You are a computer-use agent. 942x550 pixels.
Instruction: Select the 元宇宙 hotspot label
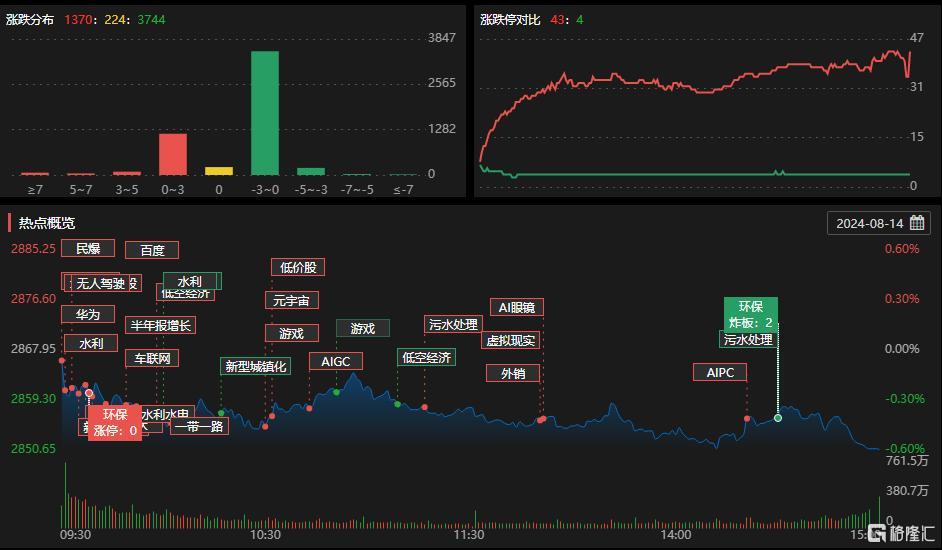[291, 300]
